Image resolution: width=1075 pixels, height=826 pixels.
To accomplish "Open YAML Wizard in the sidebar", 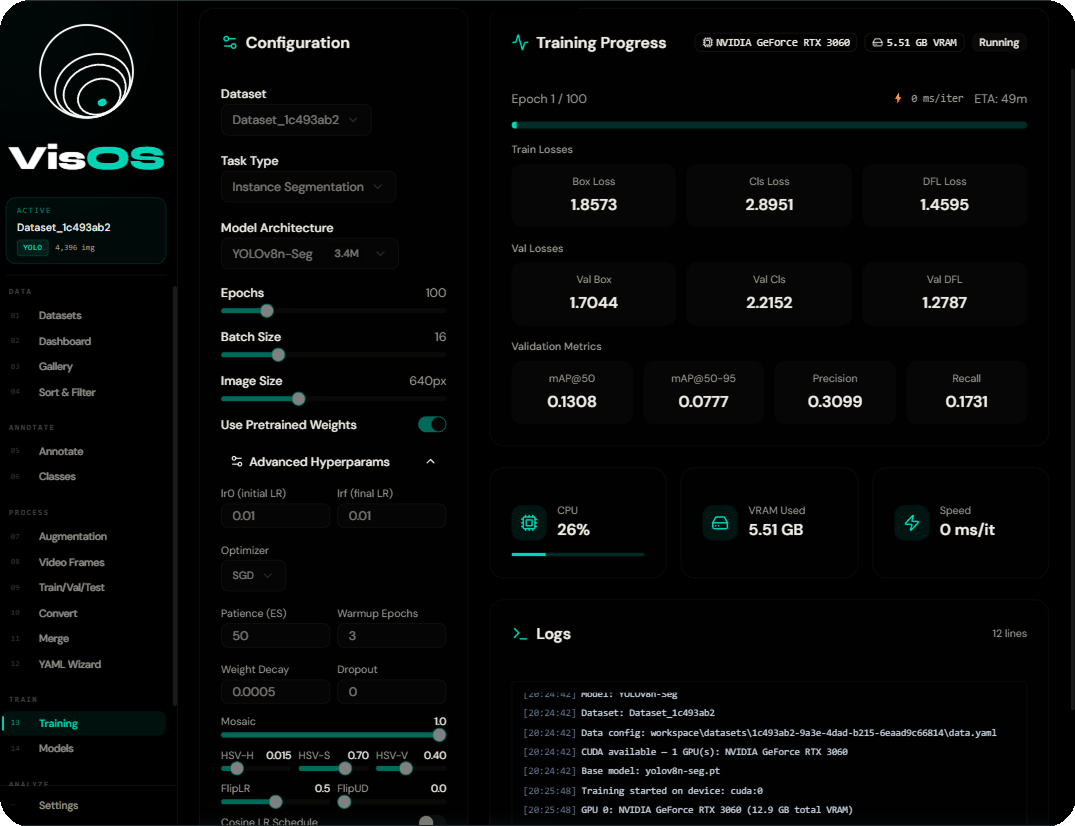I will pos(69,664).
